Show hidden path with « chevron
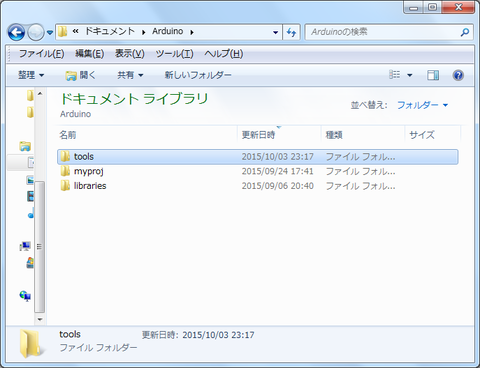This screenshot has width=480, height=368. click(x=75, y=31)
